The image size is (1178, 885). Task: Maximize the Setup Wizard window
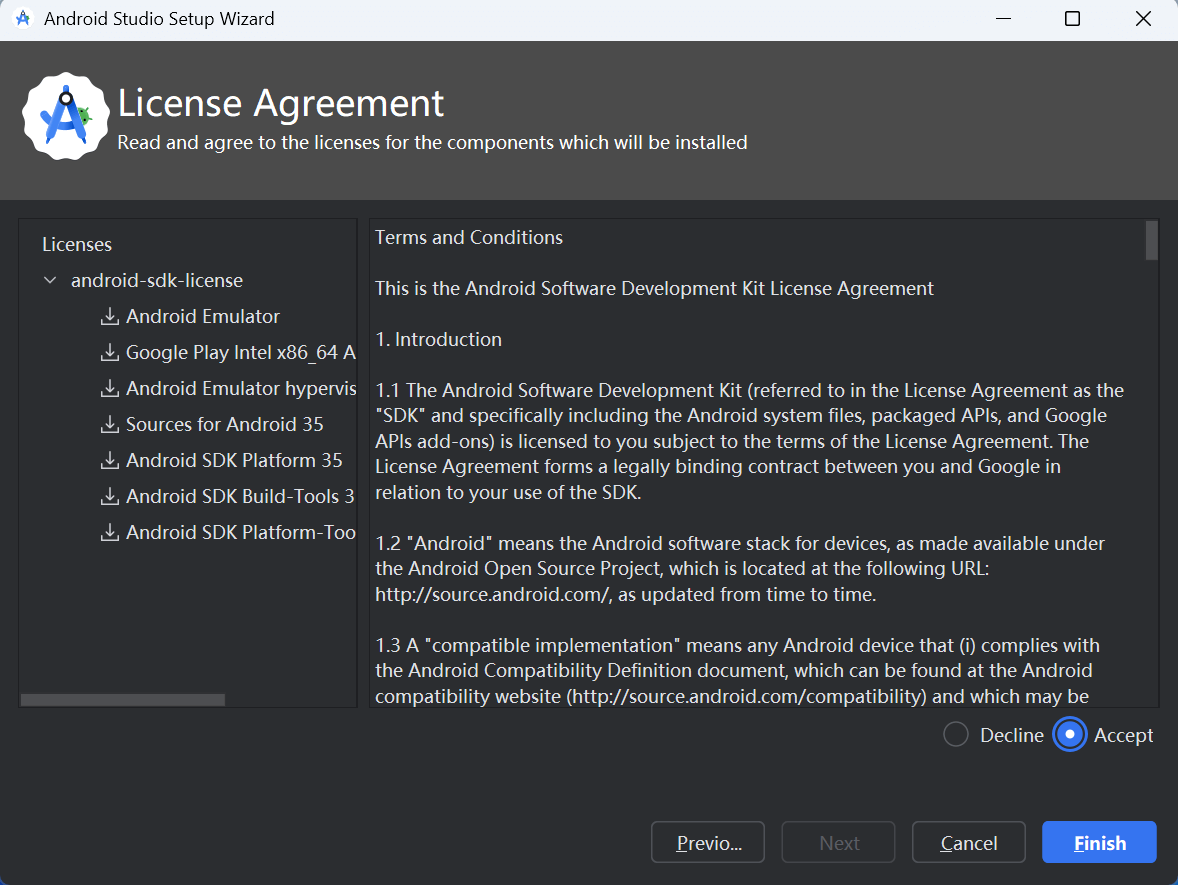tap(1073, 19)
